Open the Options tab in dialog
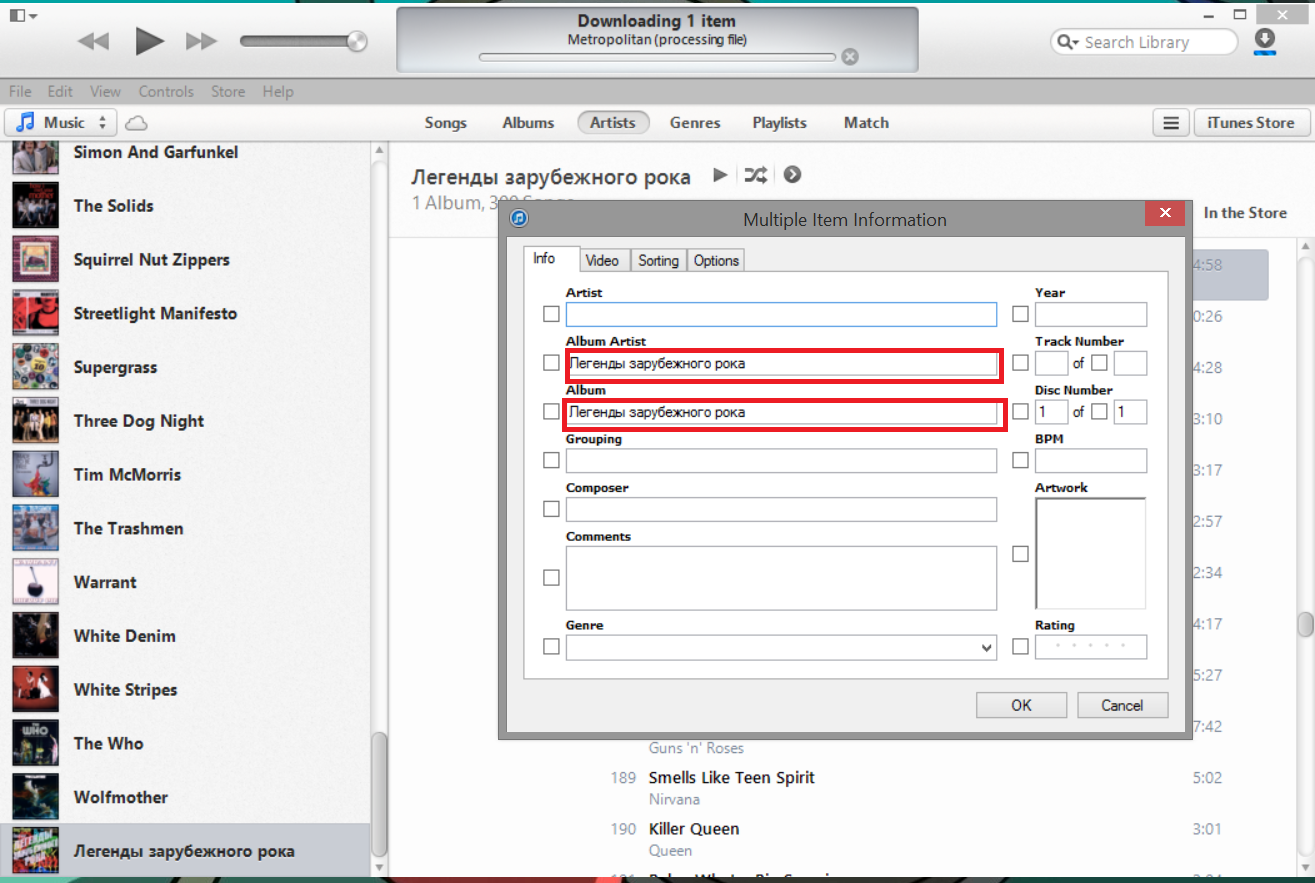 pos(716,260)
